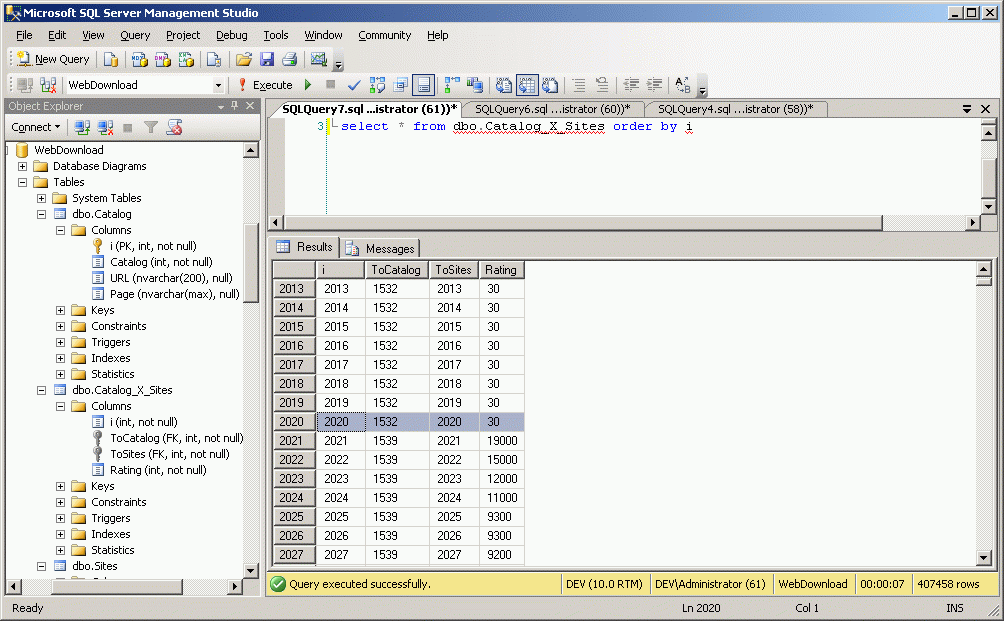Screen dimensions: 1004x621
Task: Click the Object Explorer script-with-red-X icon
Action: pos(174,127)
